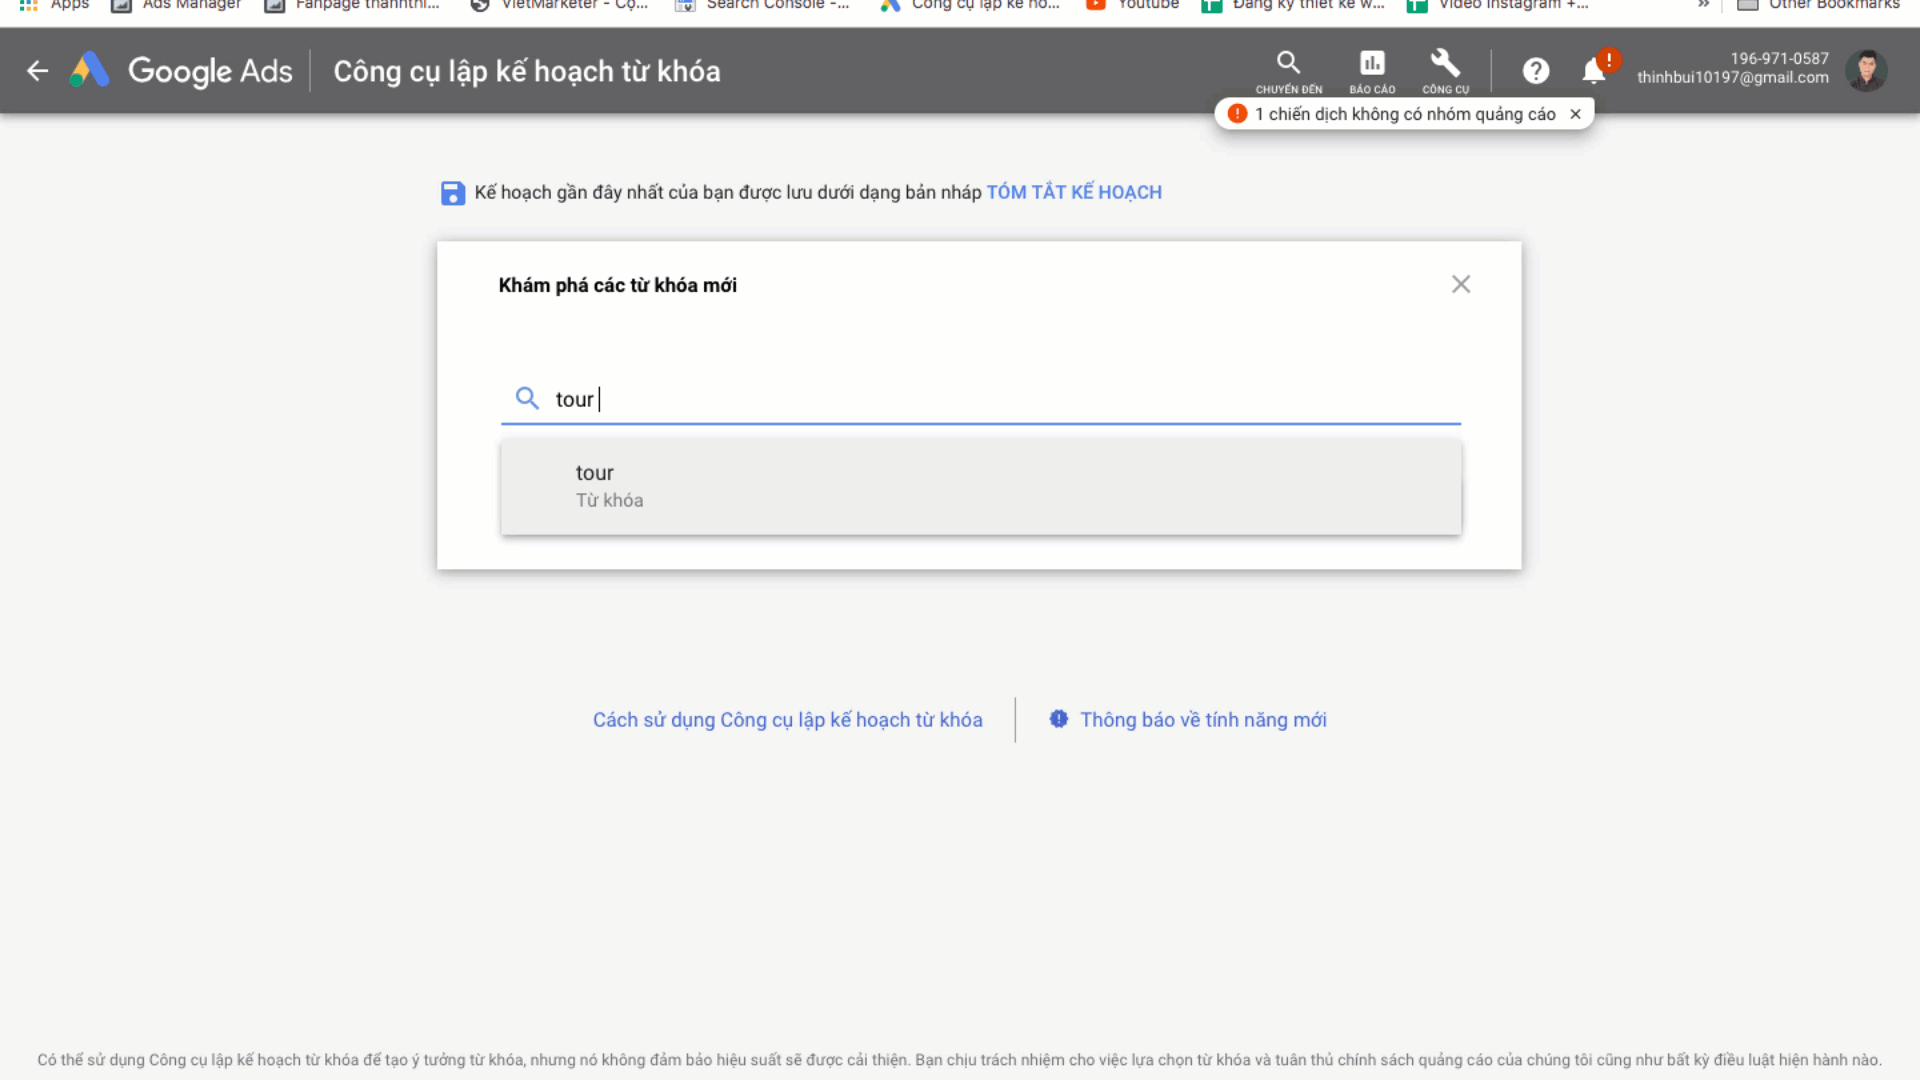Open the Google Ads logo home
Image resolution: width=1920 pixels, height=1080 pixels.
coord(181,71)
